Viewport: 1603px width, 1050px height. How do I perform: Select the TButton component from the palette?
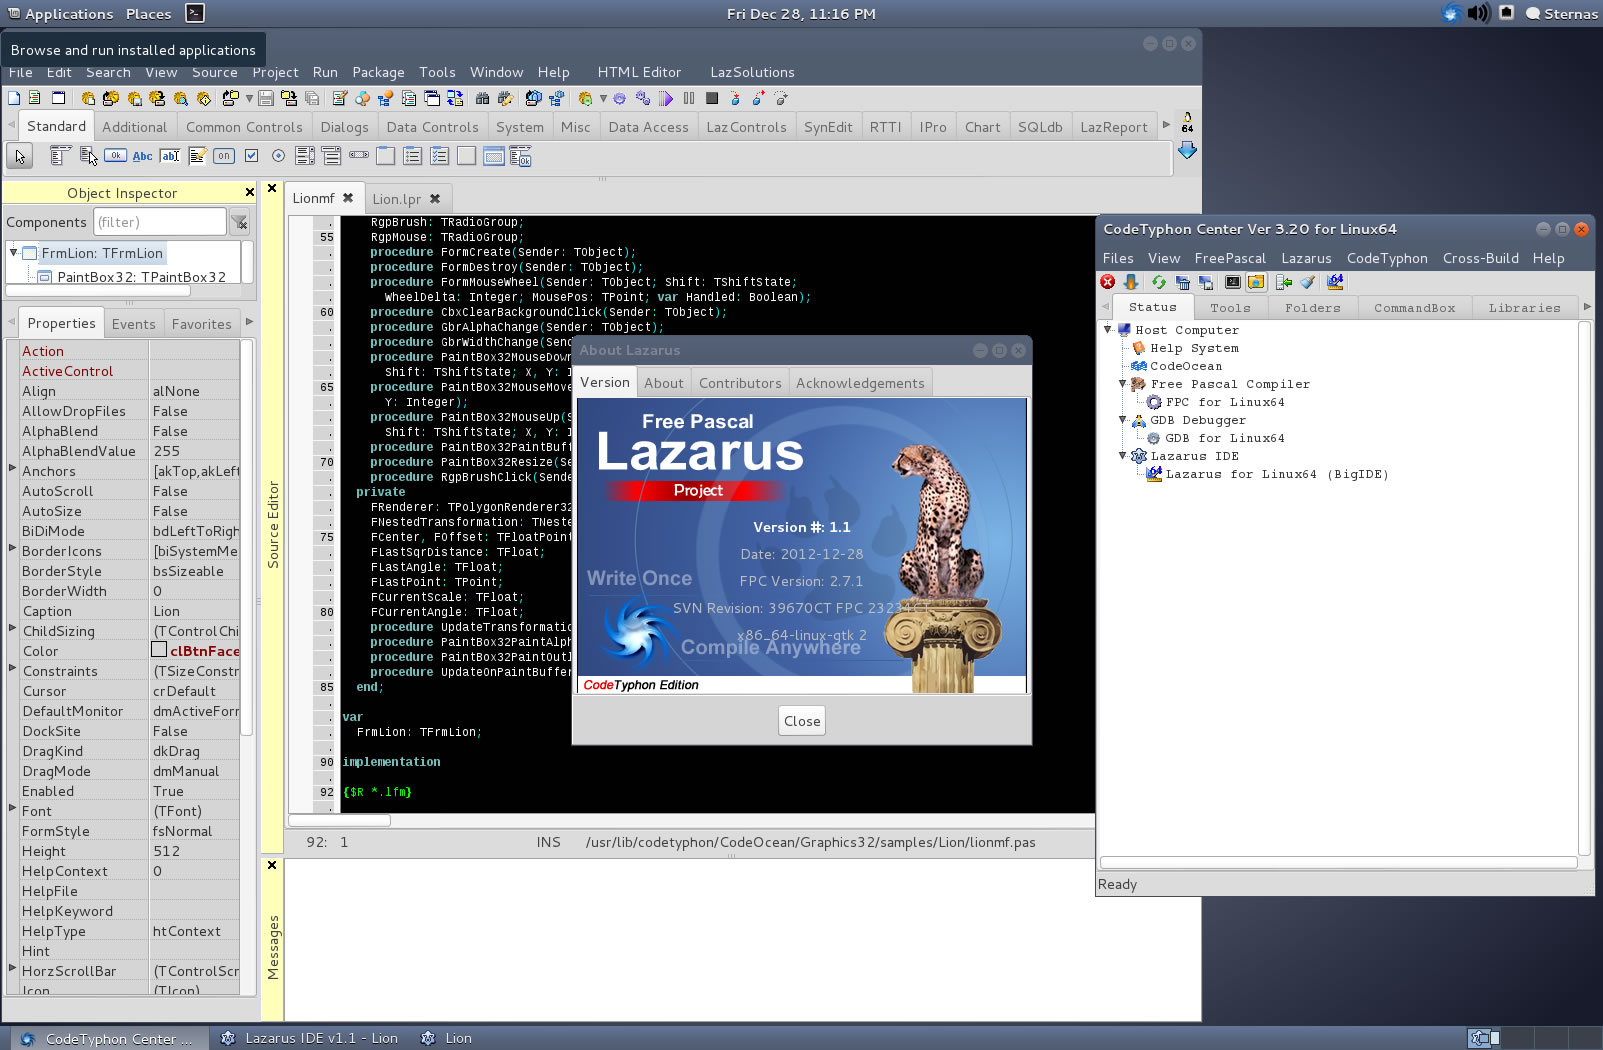click(116, 156)
